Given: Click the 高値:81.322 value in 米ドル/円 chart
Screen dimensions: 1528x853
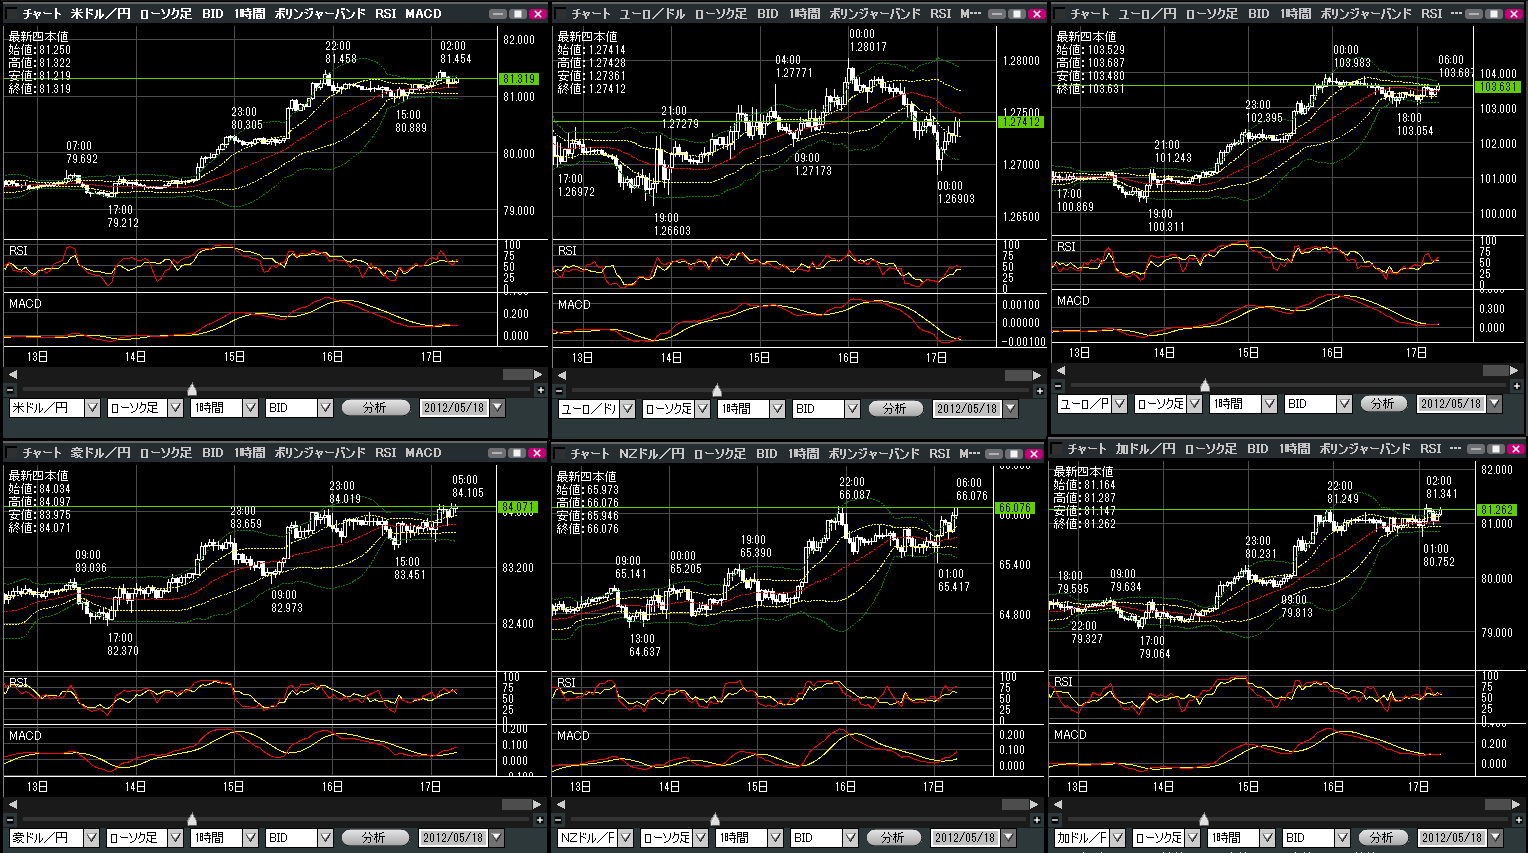Looking at the screenshot, I should (x=40, y=63).
